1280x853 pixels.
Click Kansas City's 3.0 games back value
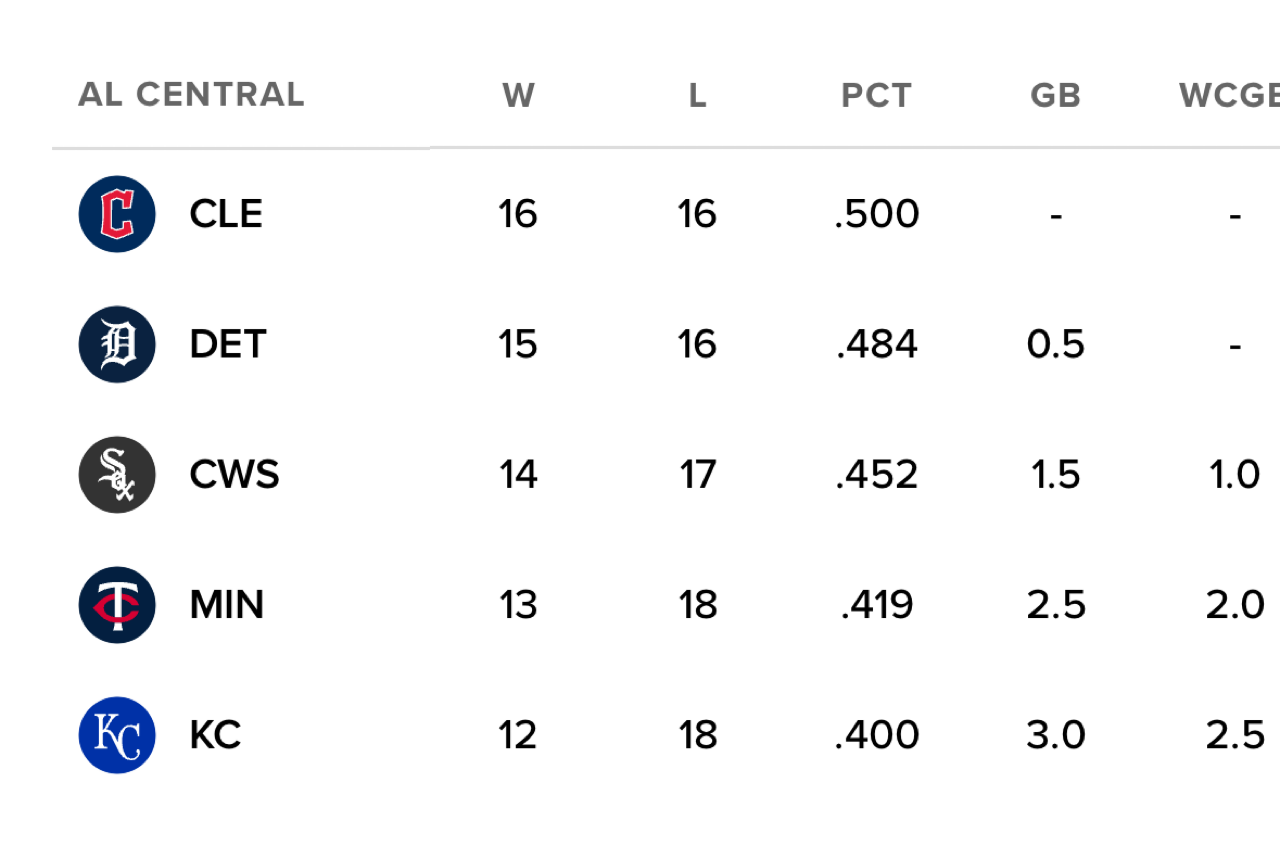[1055, 735]
